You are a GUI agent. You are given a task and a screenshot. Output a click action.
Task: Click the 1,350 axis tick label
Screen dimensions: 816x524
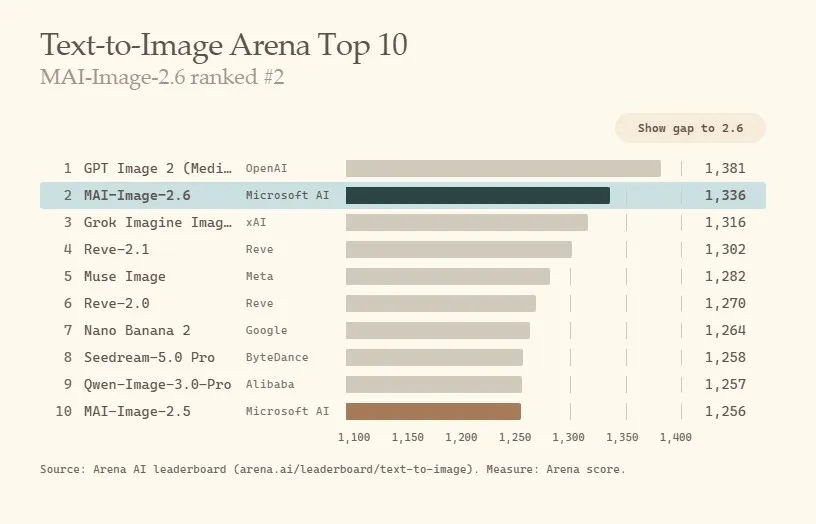point(622,438)
